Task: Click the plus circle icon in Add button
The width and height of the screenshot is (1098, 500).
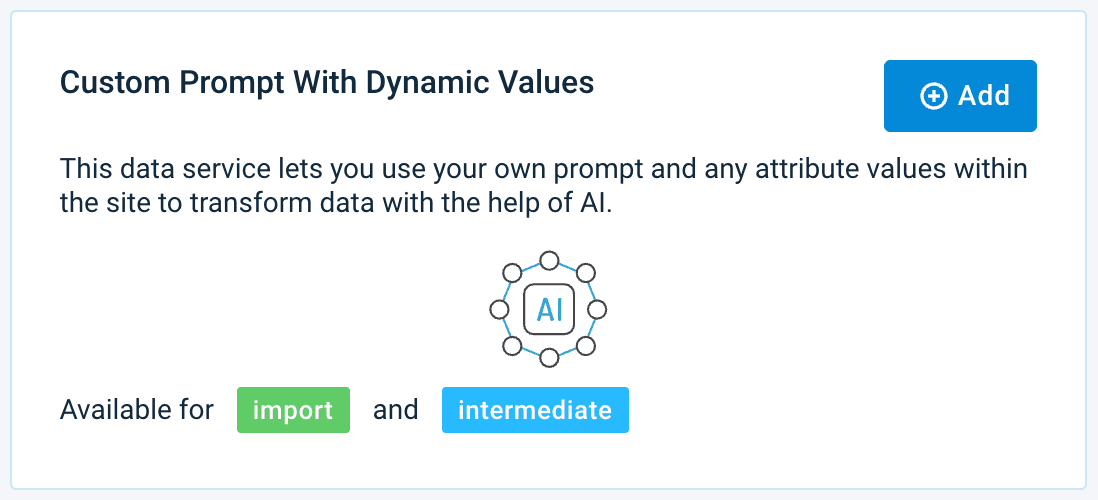Action: point(933,96)
